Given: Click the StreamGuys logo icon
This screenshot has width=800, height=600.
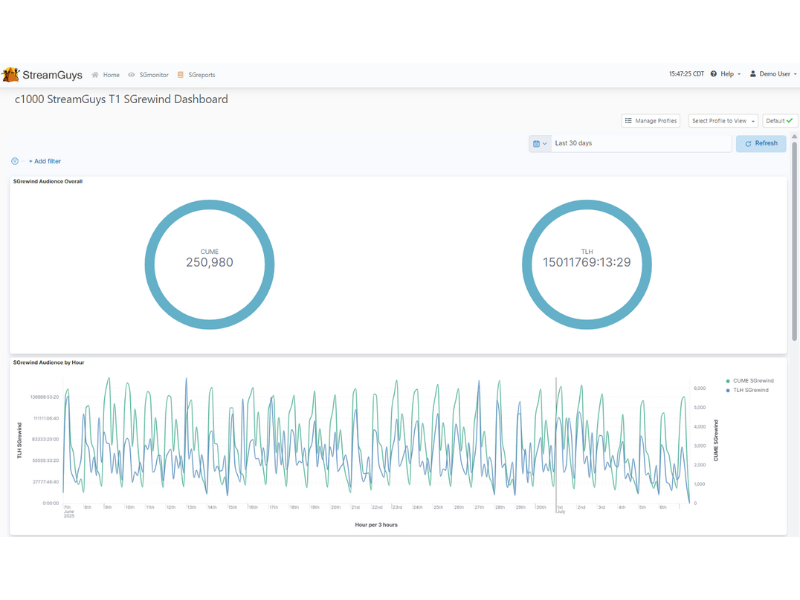Looking at the screenshot, I should (x=11, y=74).
